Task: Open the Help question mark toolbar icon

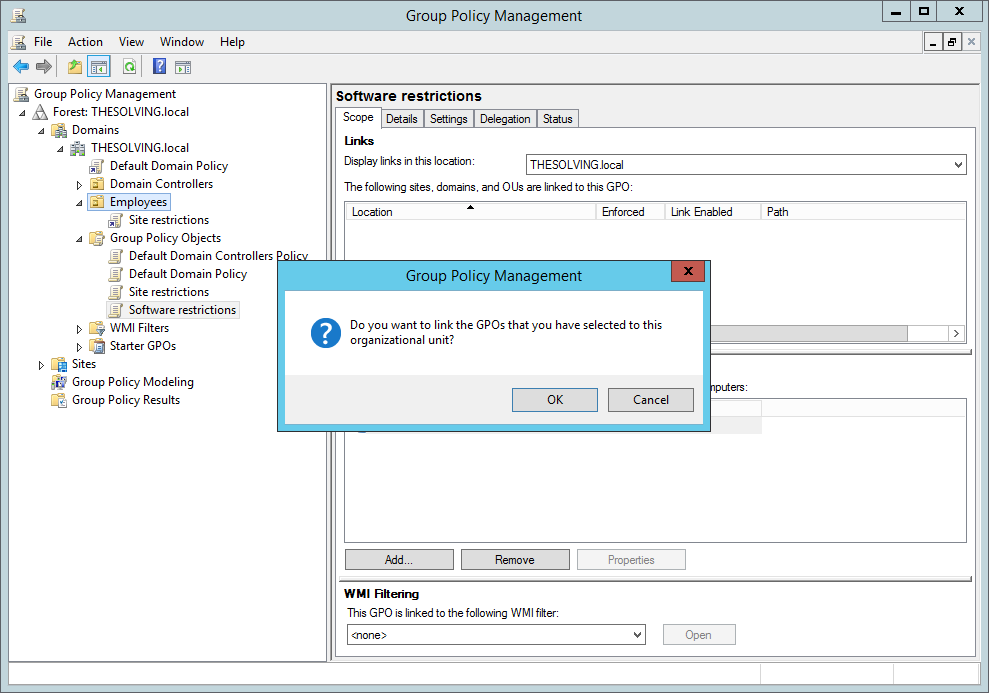Action: (x=160, y=66)
